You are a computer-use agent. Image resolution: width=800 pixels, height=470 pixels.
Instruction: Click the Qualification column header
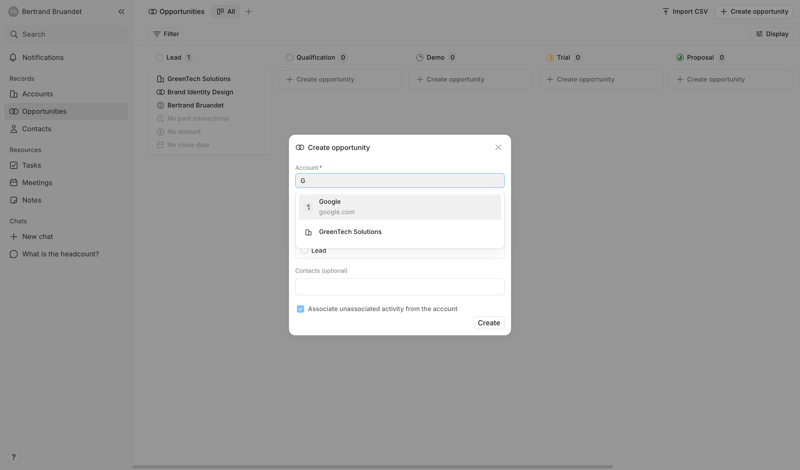click(316, 58)
